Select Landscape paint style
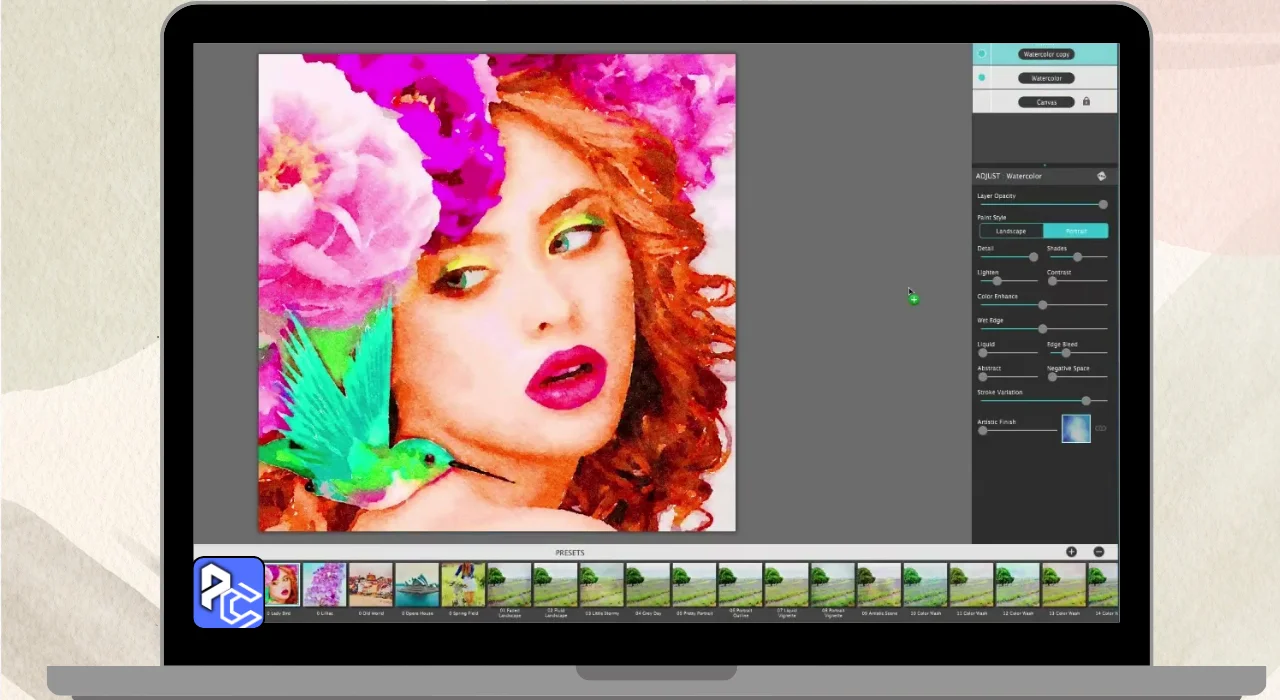The width and height of the screenshot is (1280, 700). (1011, 231)
